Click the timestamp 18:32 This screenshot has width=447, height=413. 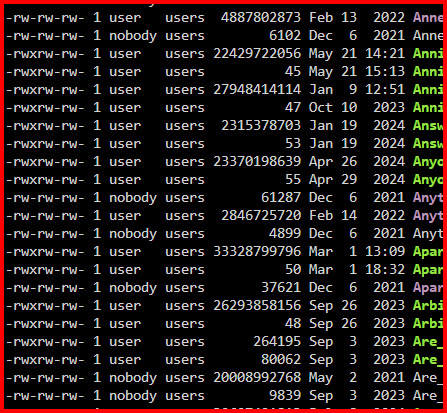click(x=385, y=269)
